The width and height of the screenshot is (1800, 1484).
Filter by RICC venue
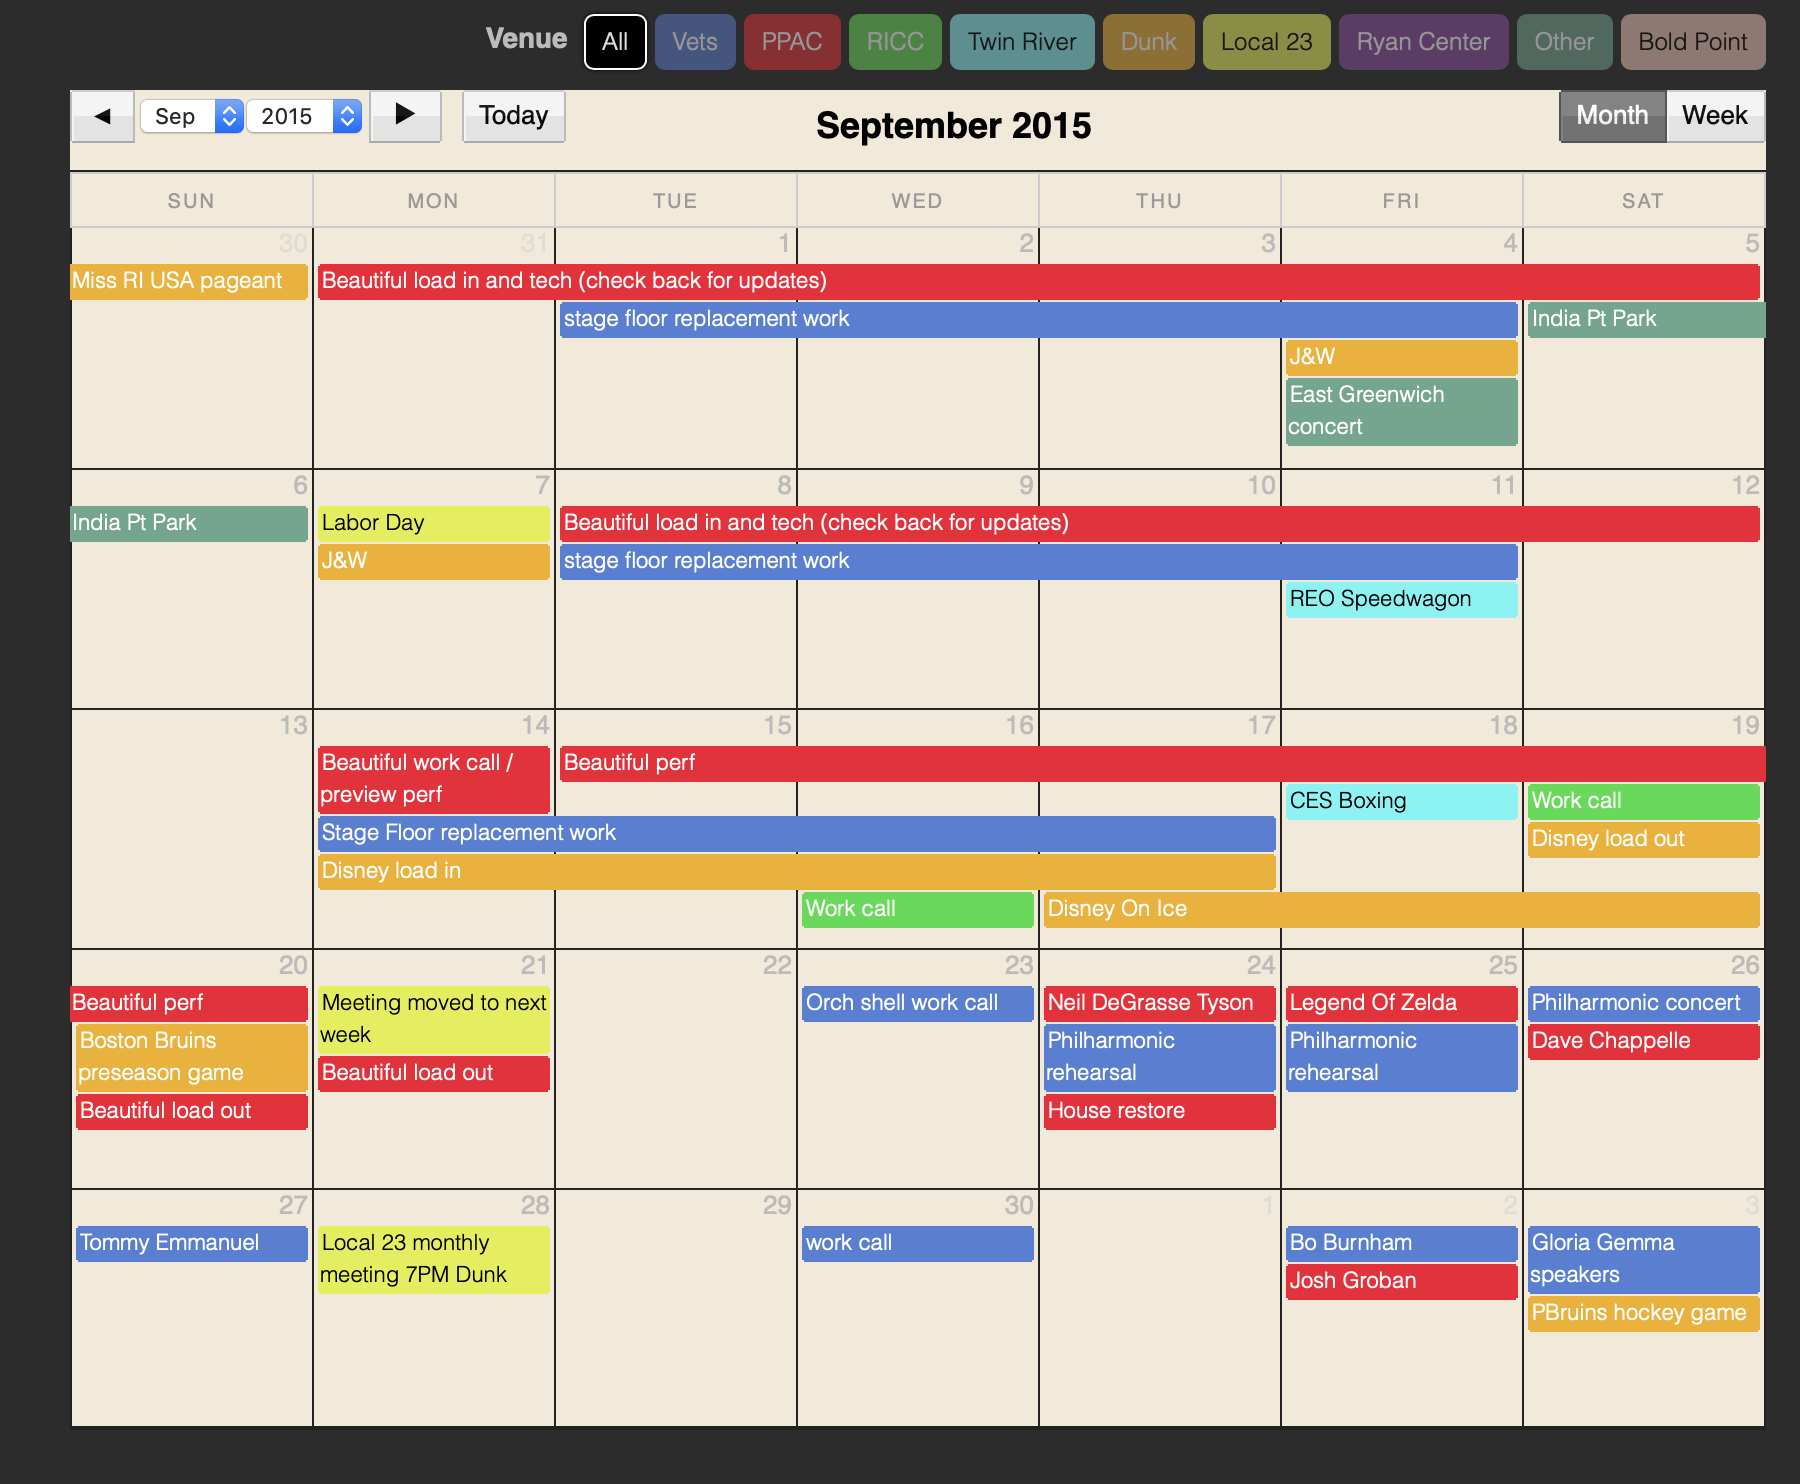click(x=895, y=42)
